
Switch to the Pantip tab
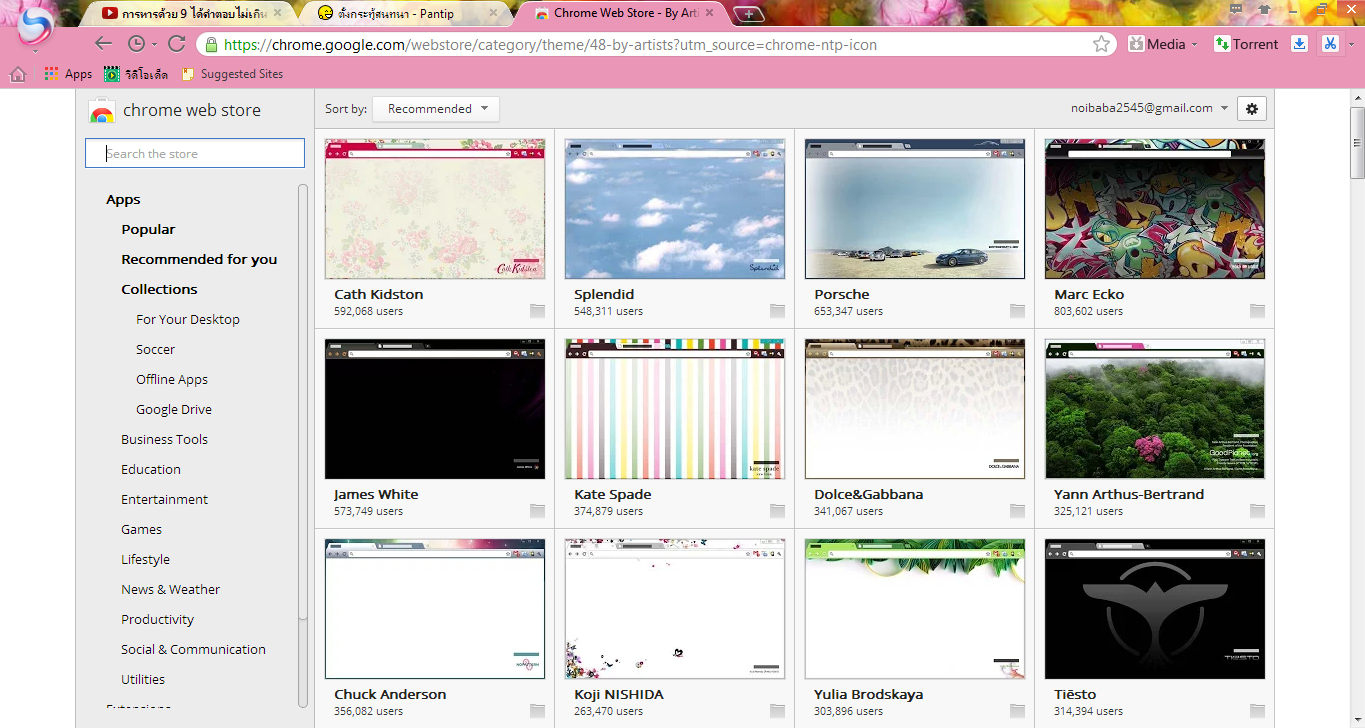tap(407, 13)
